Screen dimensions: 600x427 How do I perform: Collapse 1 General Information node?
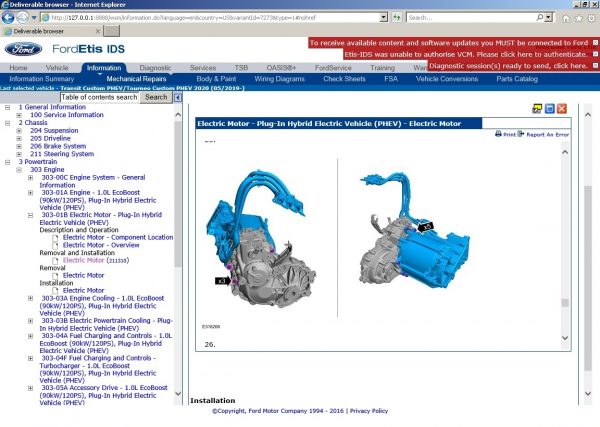(x=7, y=108)
